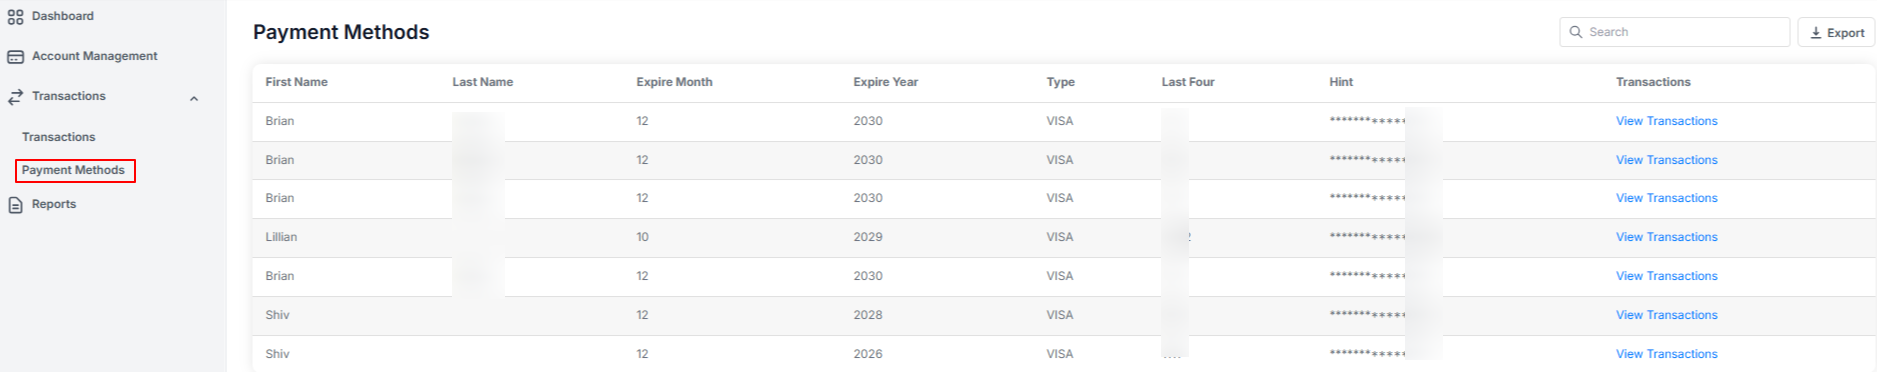
Task: Open the Dashboard grid icon
Action: point(15,16)
